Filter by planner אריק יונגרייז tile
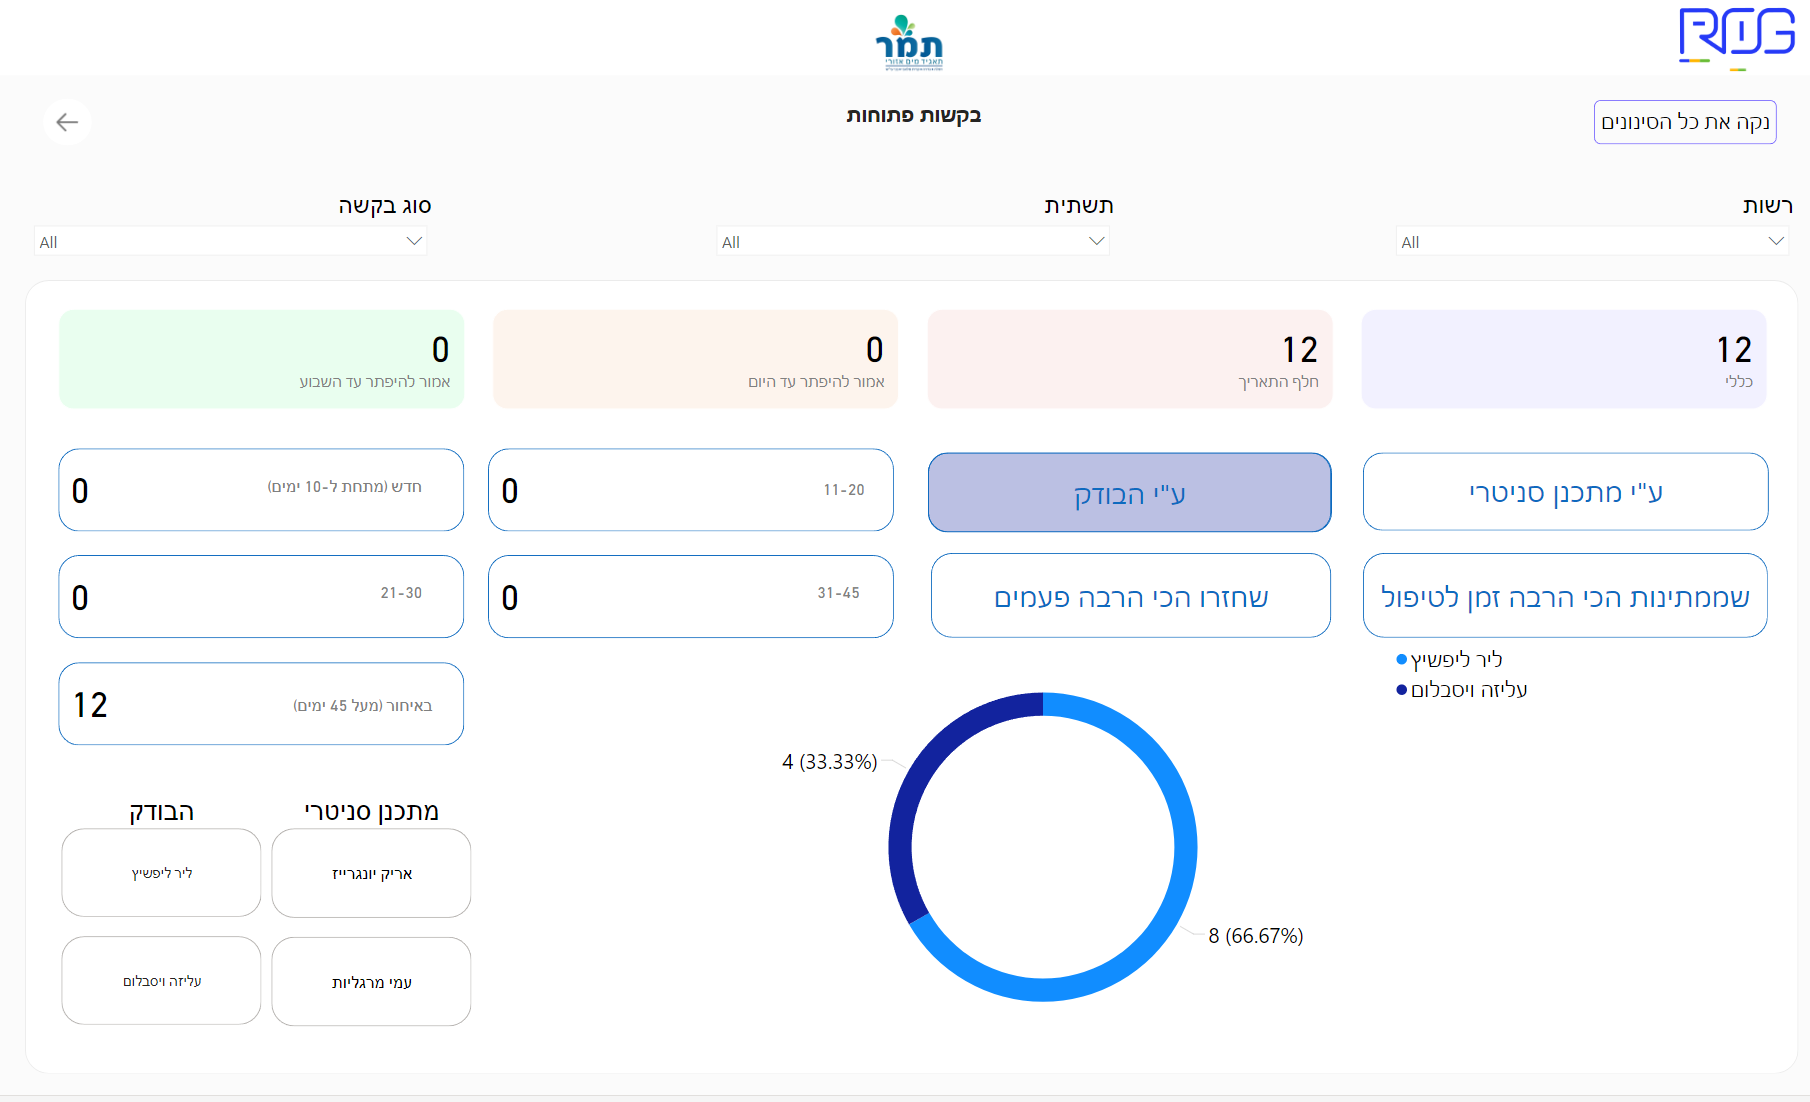The width and height of the screenshot is (1810, 1102). 371,873
